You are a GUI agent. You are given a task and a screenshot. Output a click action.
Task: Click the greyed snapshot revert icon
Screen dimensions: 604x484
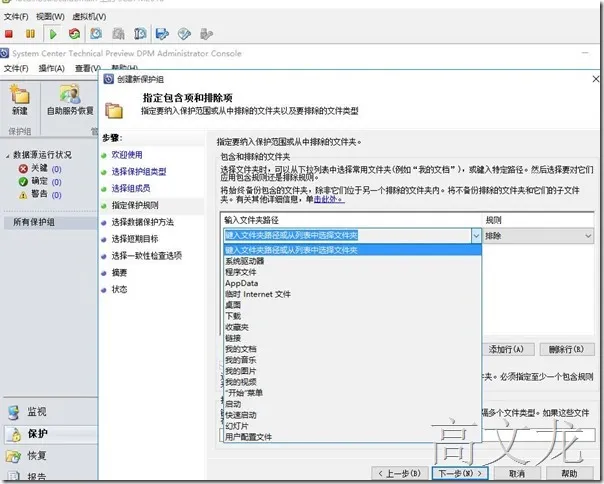[118, 34]
